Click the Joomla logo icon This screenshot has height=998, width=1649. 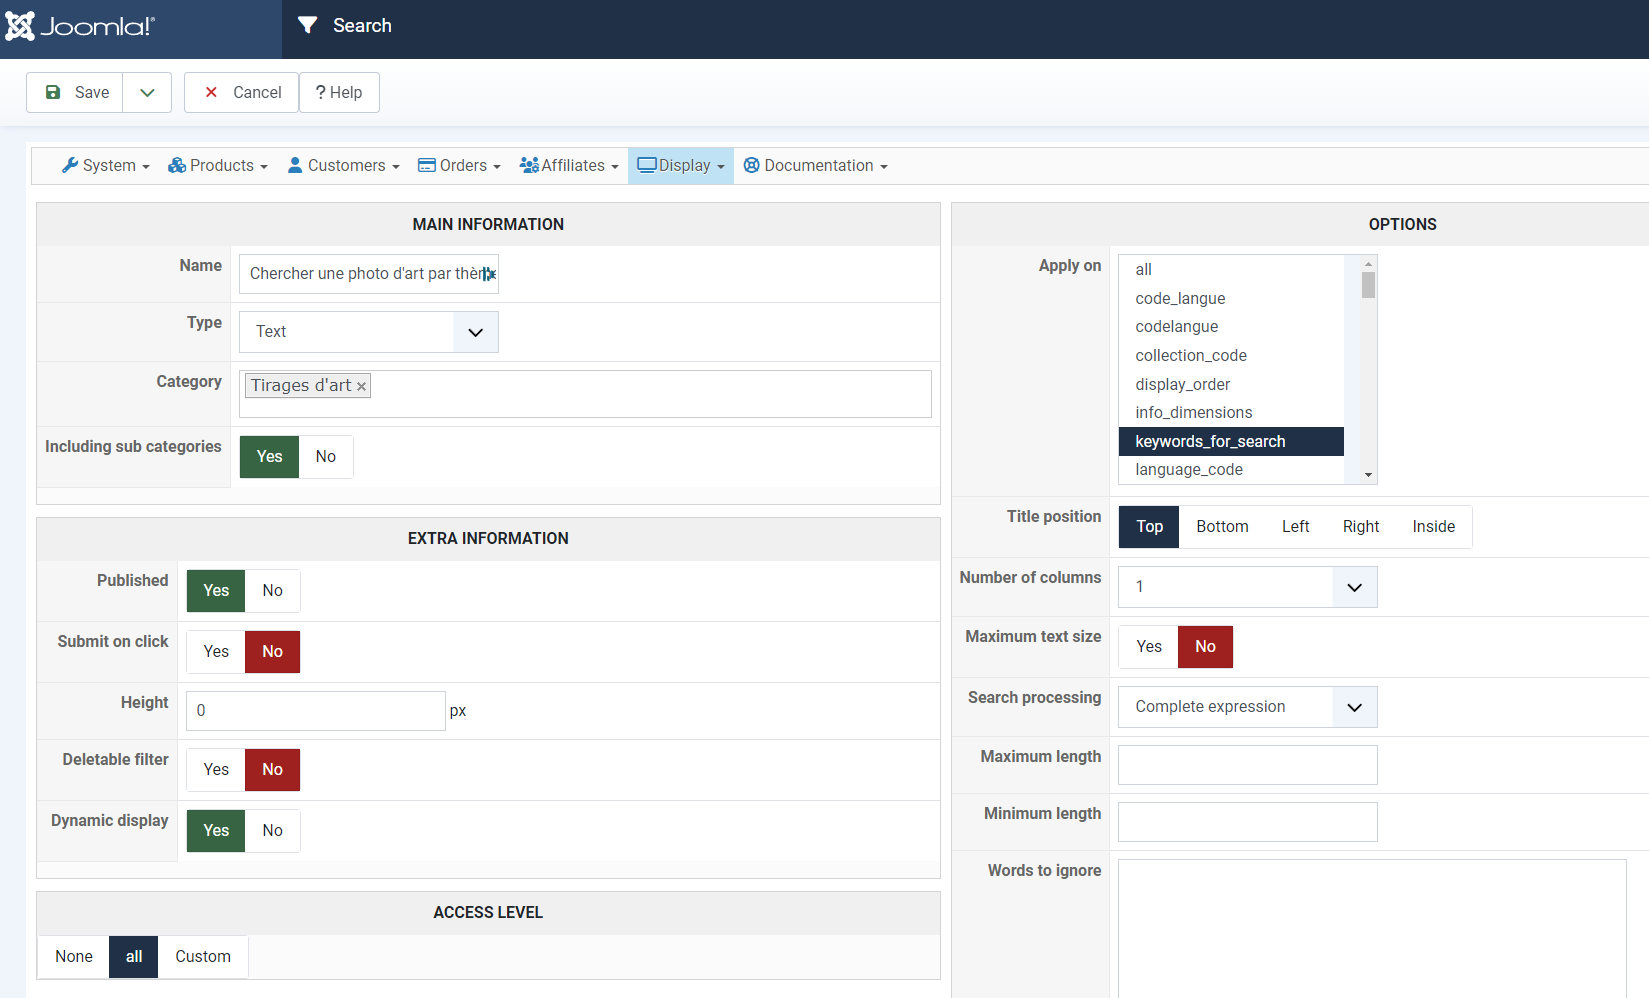point(20,26)
